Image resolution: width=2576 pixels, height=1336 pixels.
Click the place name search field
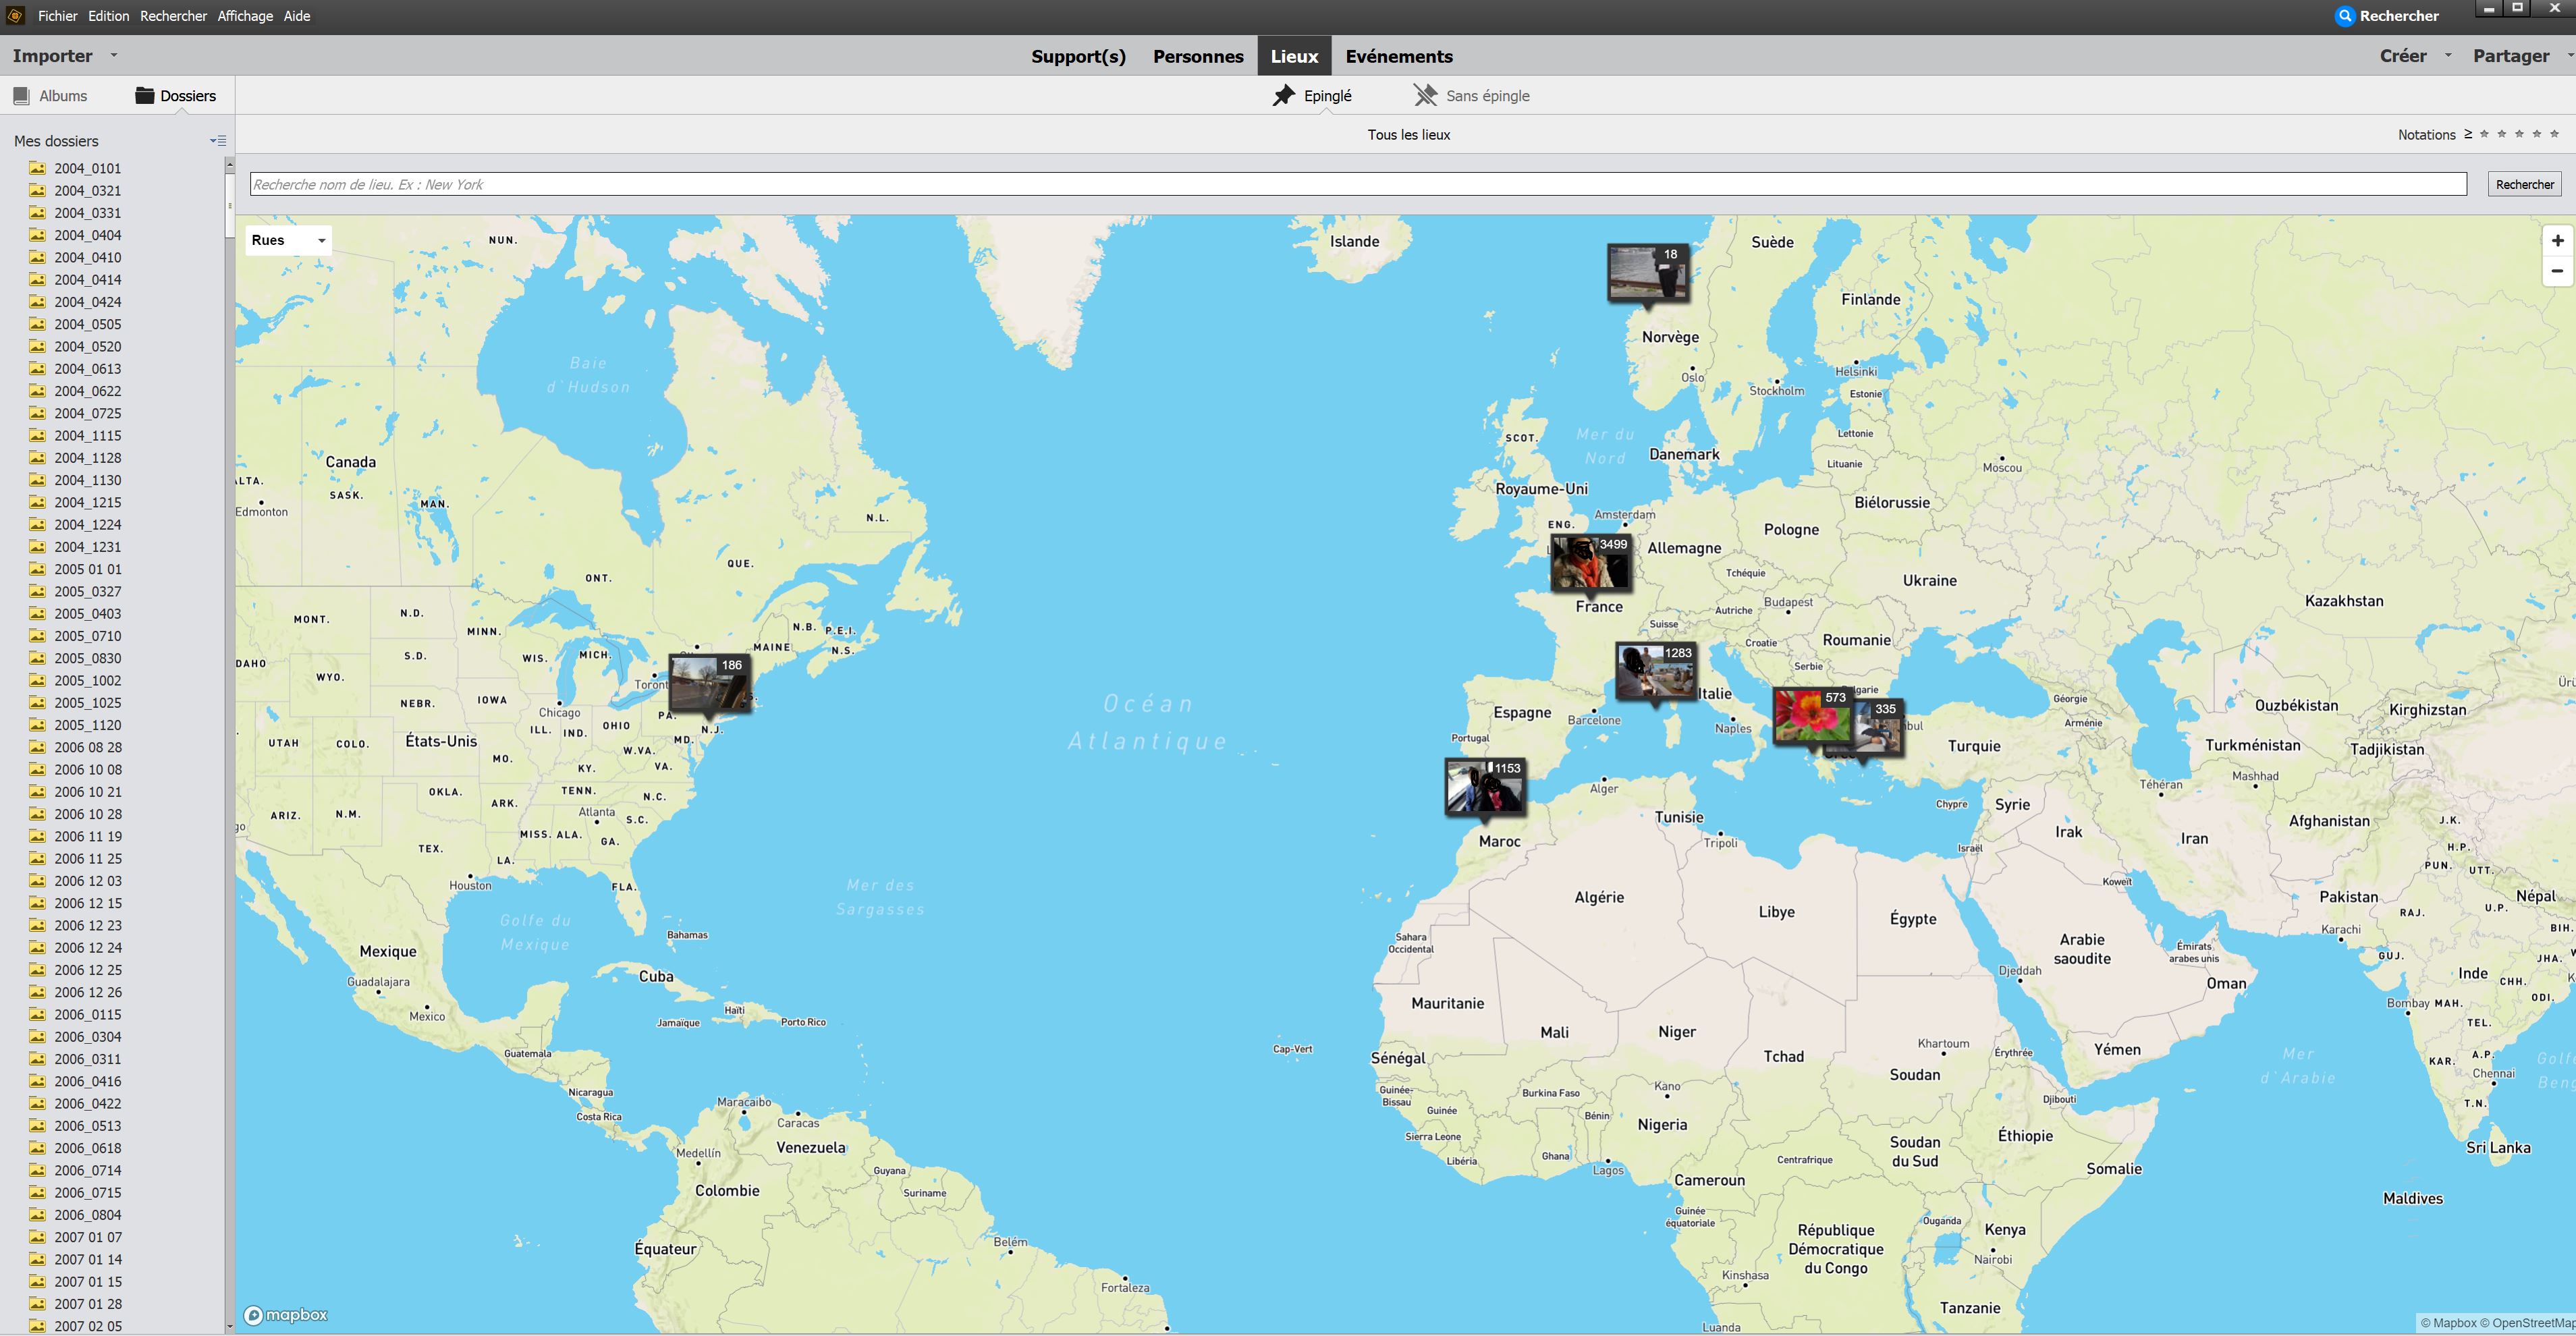pos(1358,184)
